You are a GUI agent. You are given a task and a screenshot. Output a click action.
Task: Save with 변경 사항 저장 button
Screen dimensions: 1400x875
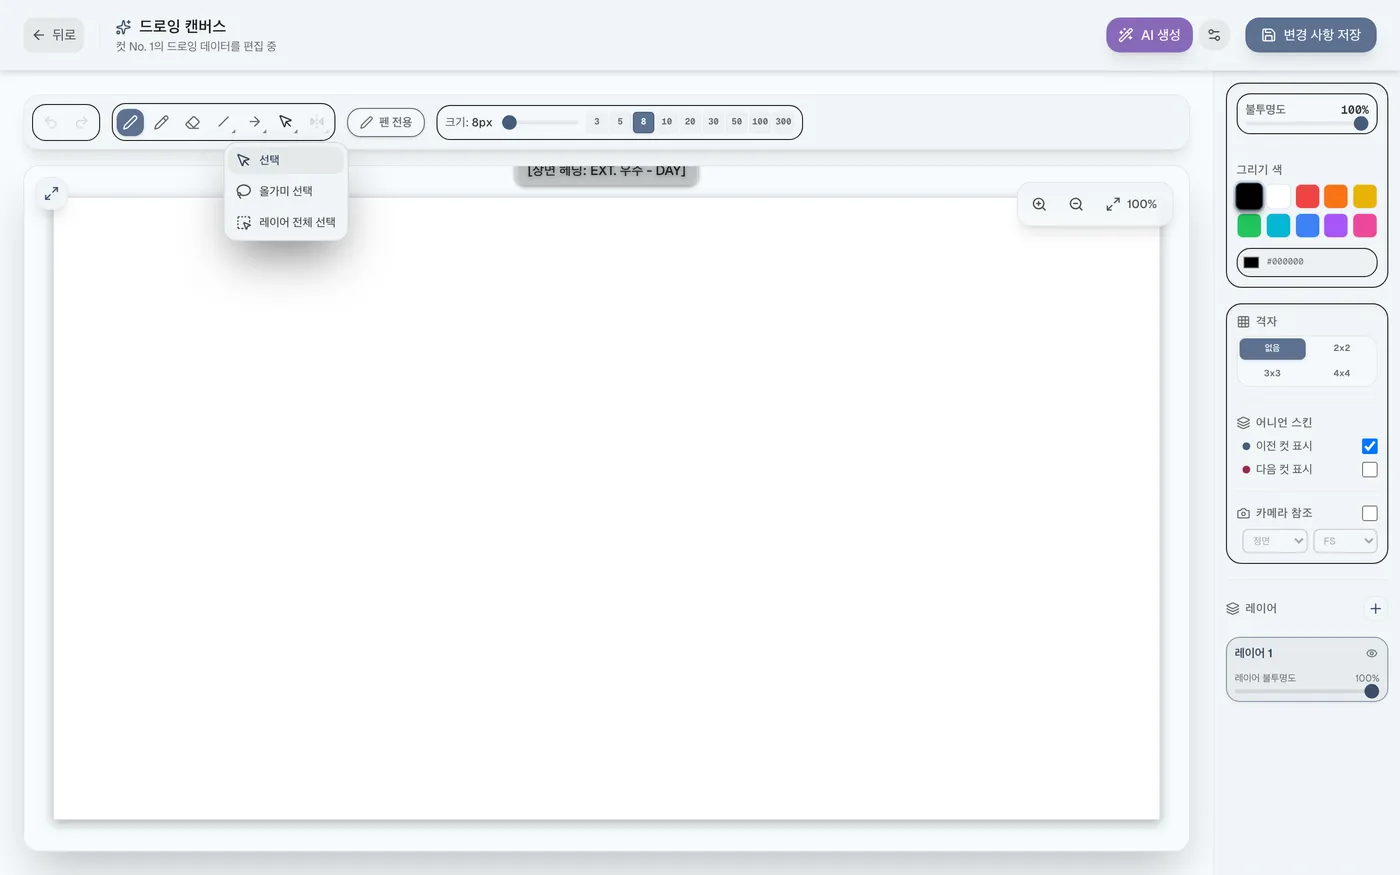pyautogui.click(x=1311, y=35)
